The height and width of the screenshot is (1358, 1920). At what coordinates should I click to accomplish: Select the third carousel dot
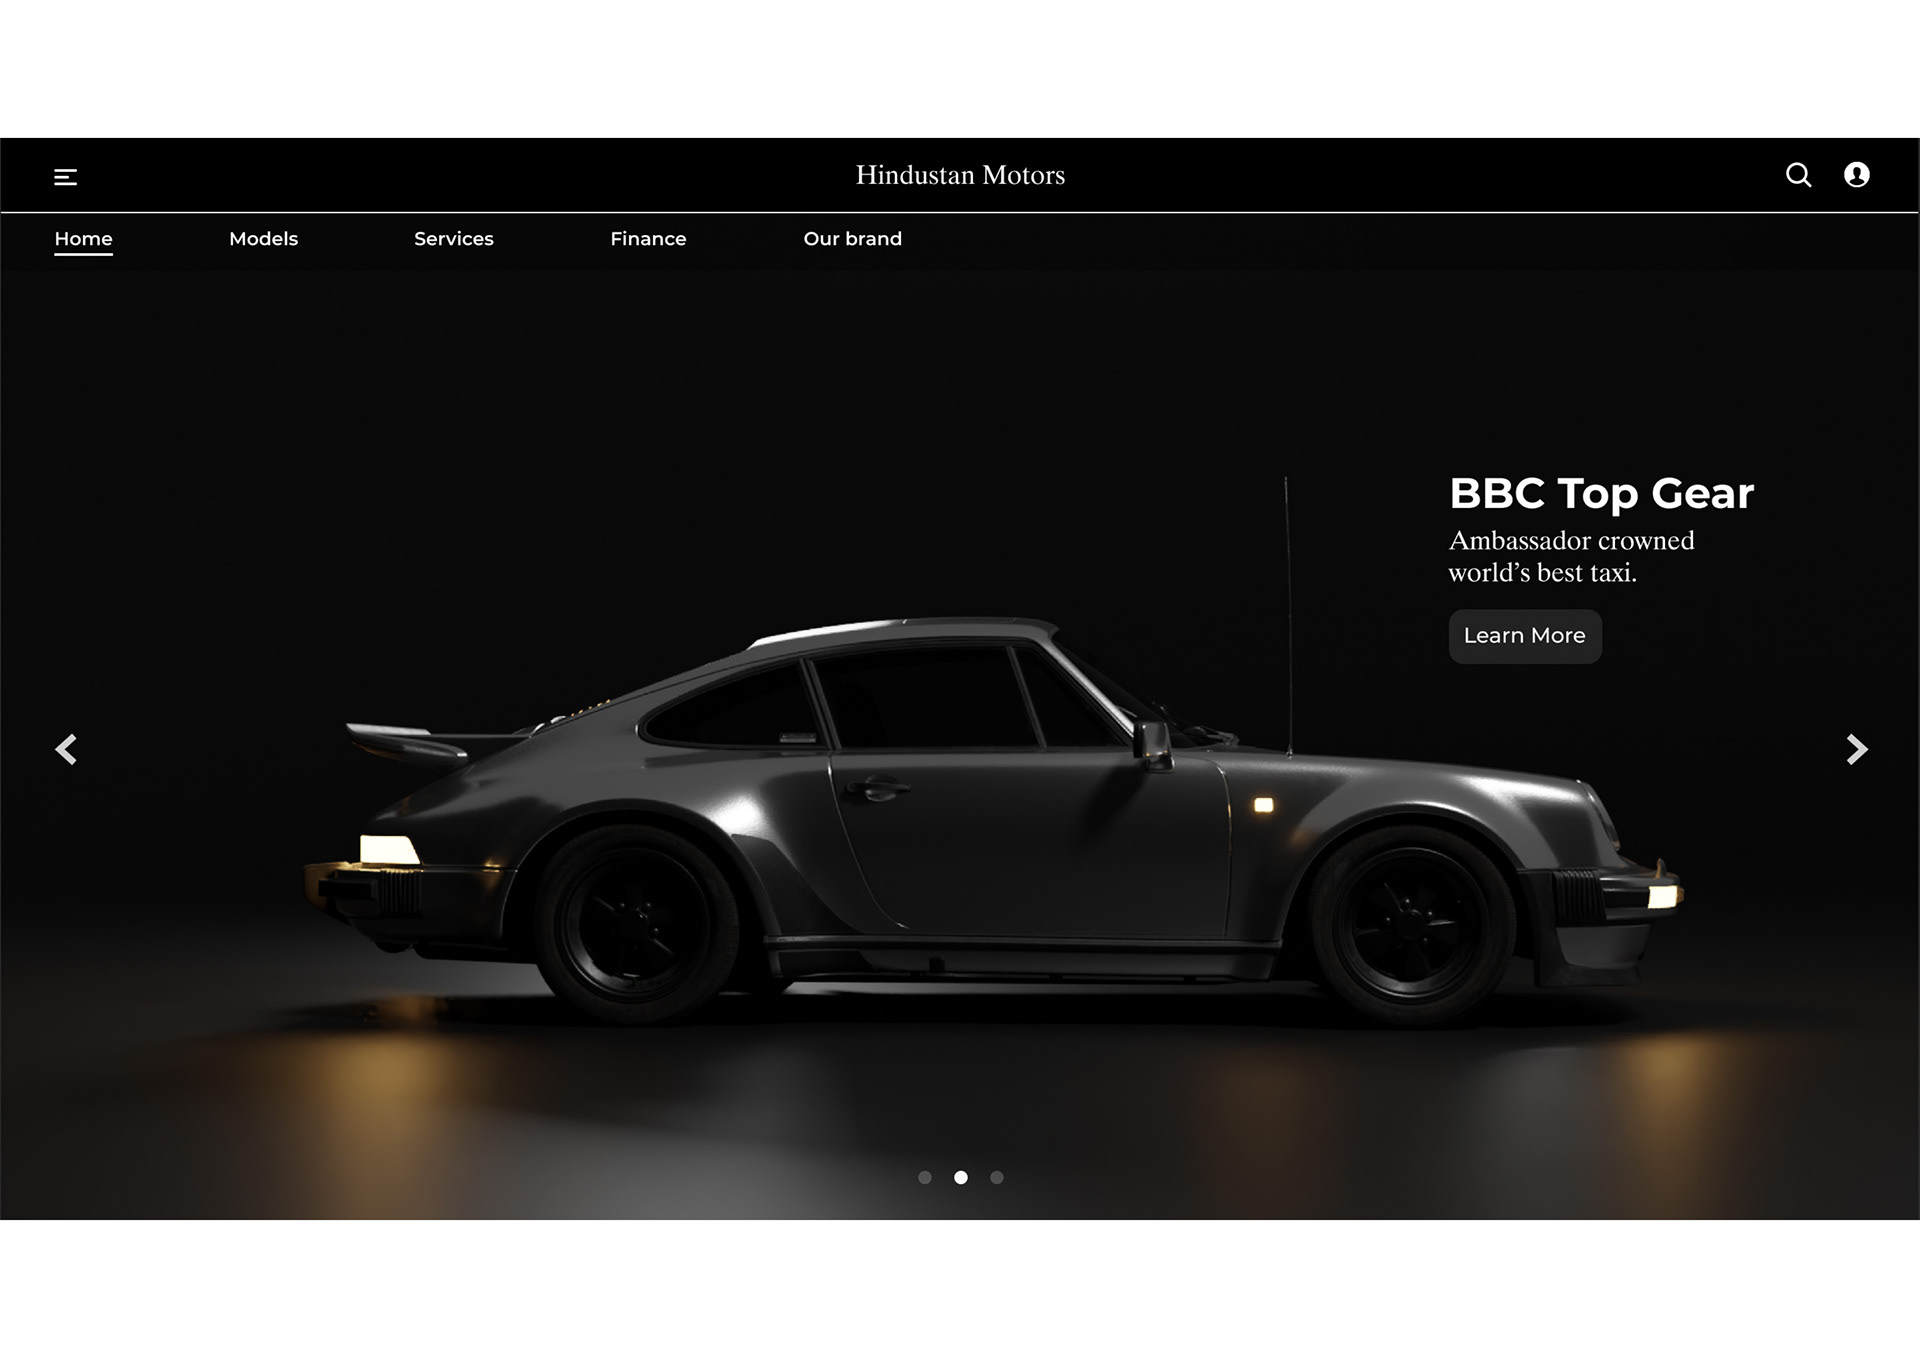997,1177
